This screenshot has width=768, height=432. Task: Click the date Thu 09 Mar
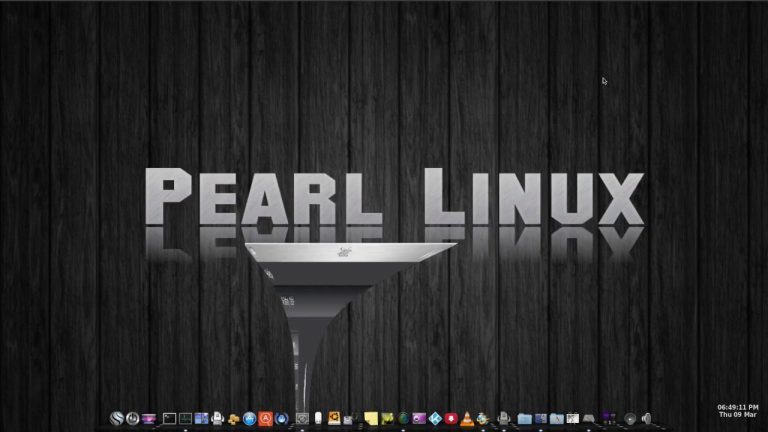point(738,414)
